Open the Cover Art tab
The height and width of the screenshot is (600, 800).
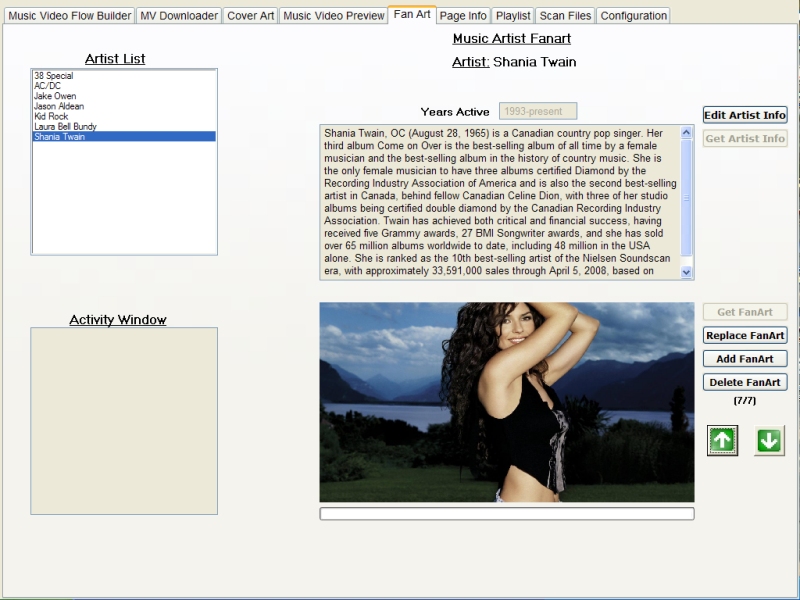(250, 16)
